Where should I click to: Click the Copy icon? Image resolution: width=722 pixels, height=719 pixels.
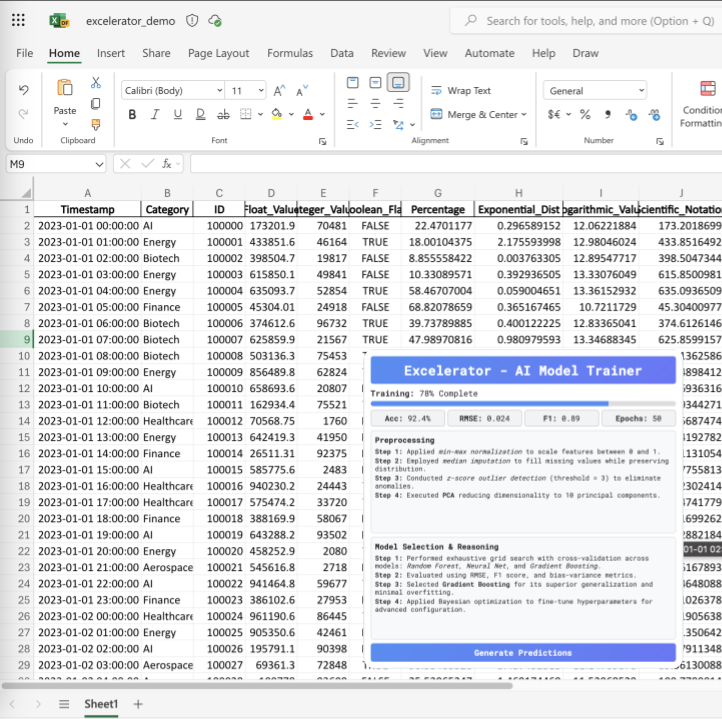click(x=96, y=104)
